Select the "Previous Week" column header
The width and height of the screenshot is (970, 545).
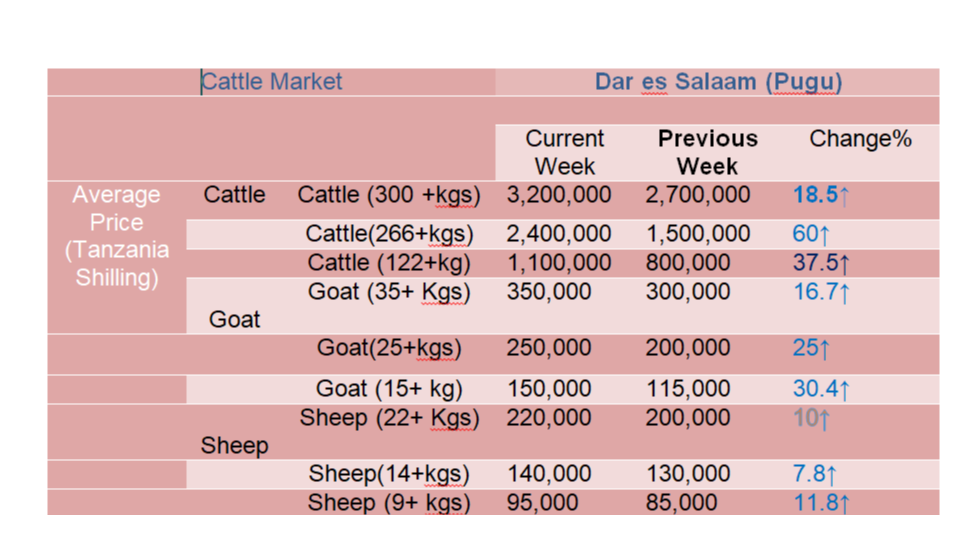[x=708, y=152]
